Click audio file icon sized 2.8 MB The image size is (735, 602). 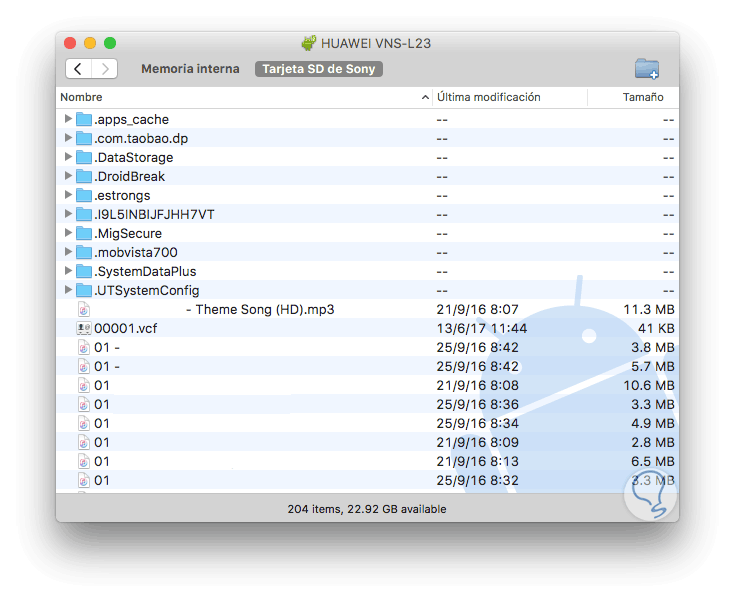coord(84,442)
